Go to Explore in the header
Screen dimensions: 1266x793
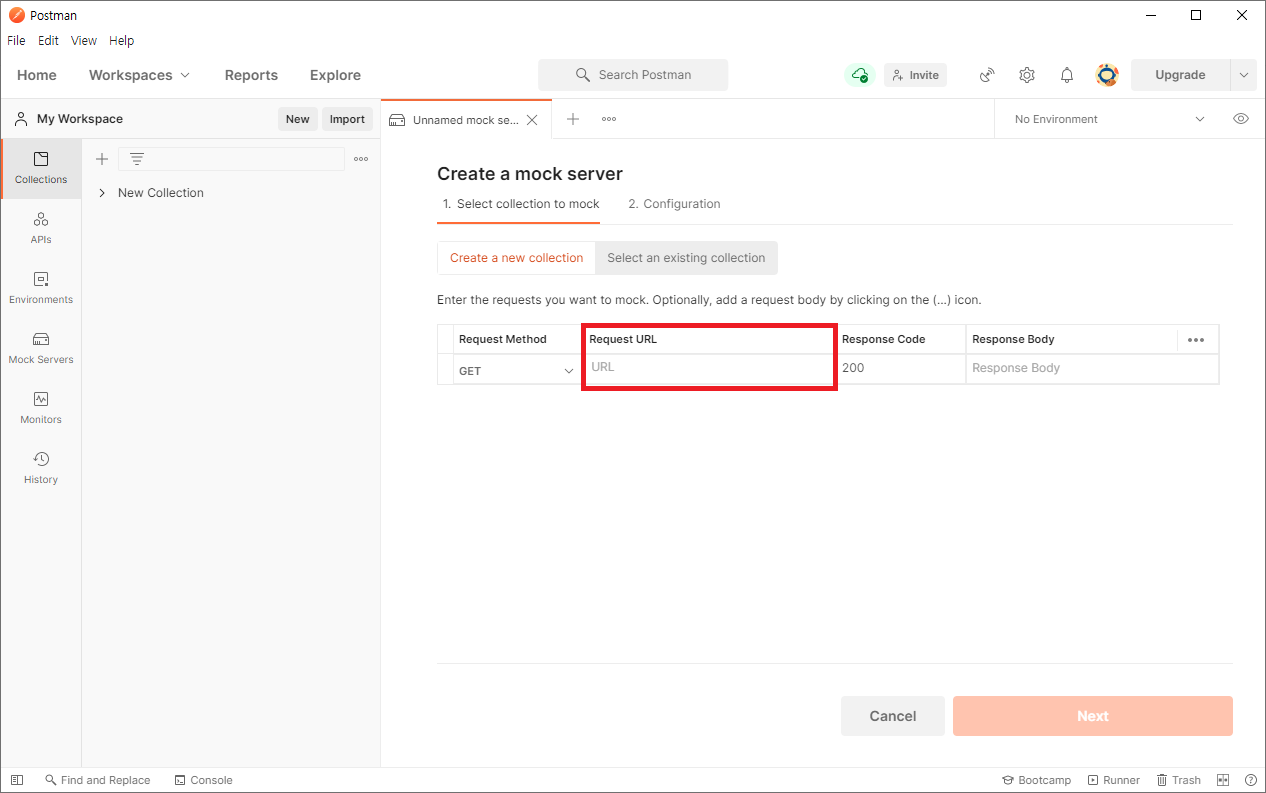pyautogui.click(x=335, y=75)
